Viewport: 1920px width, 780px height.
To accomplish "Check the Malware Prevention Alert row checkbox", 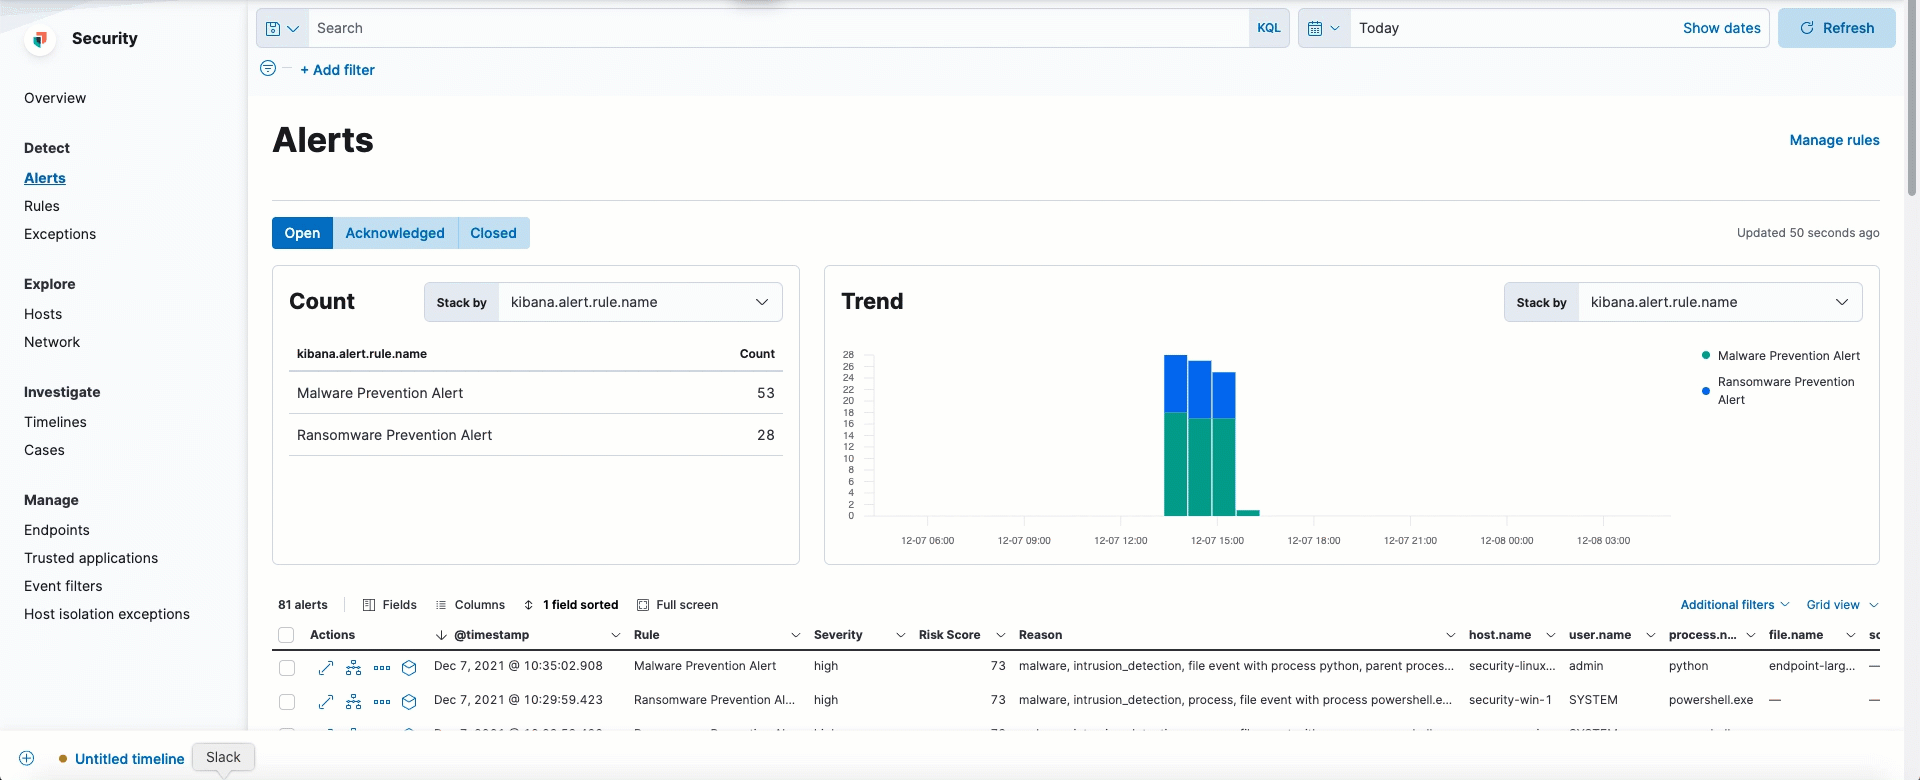I will point(287,668).
